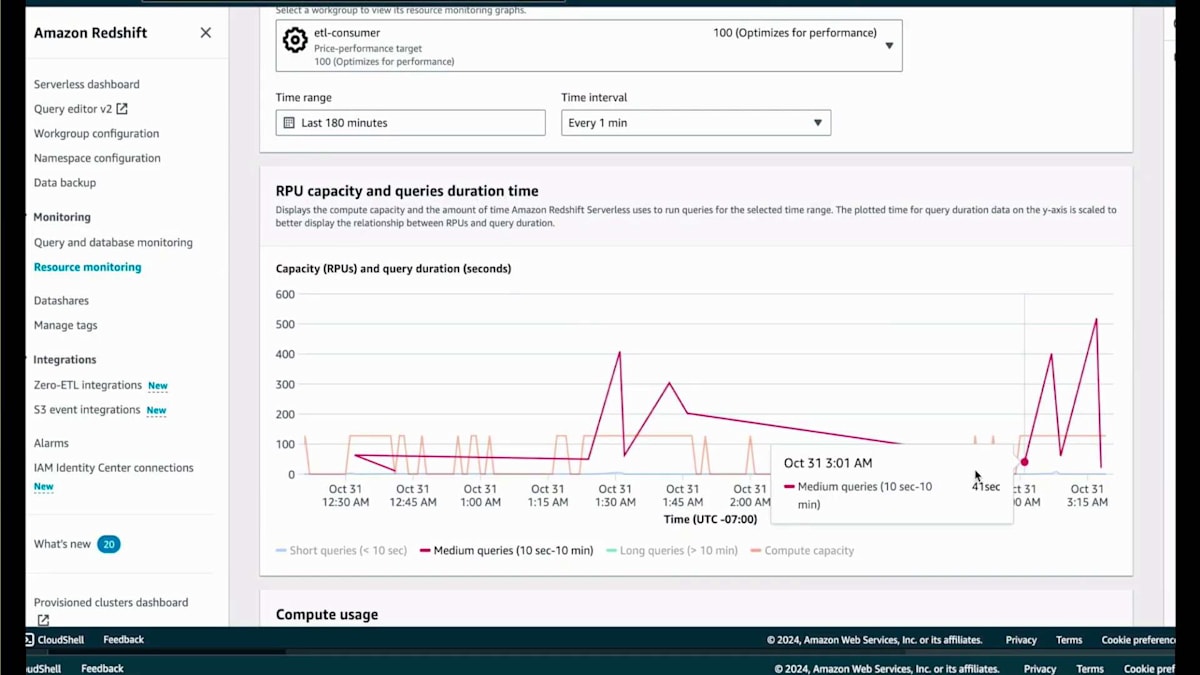Click the etl-consumer workgroup gear icon
Viewport: 1200px width, 675px height.
pyautogui.click(x=294, y=40)
